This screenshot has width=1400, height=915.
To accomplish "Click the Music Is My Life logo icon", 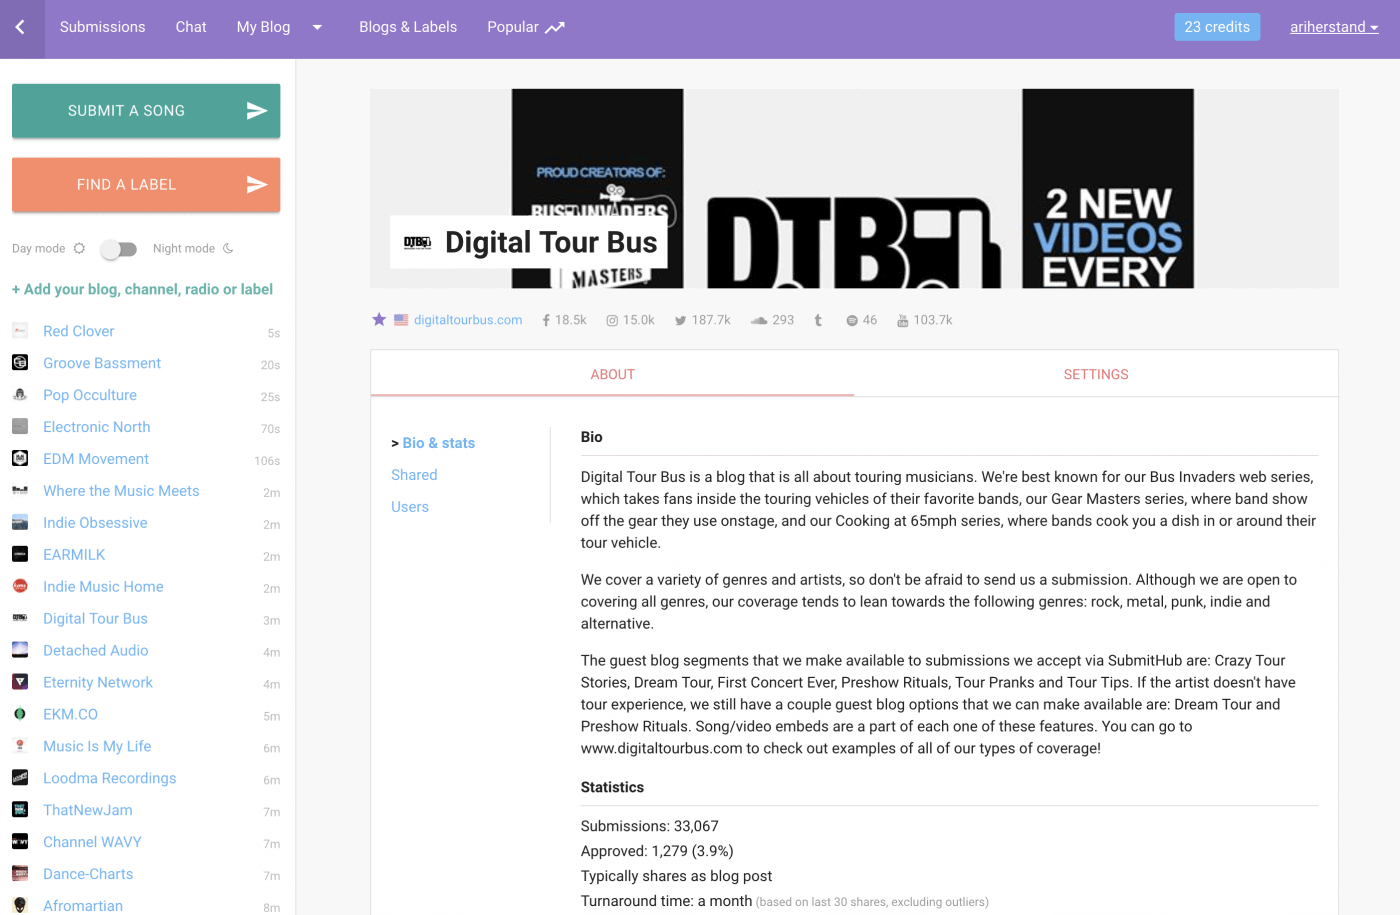I will click(20, 746).
